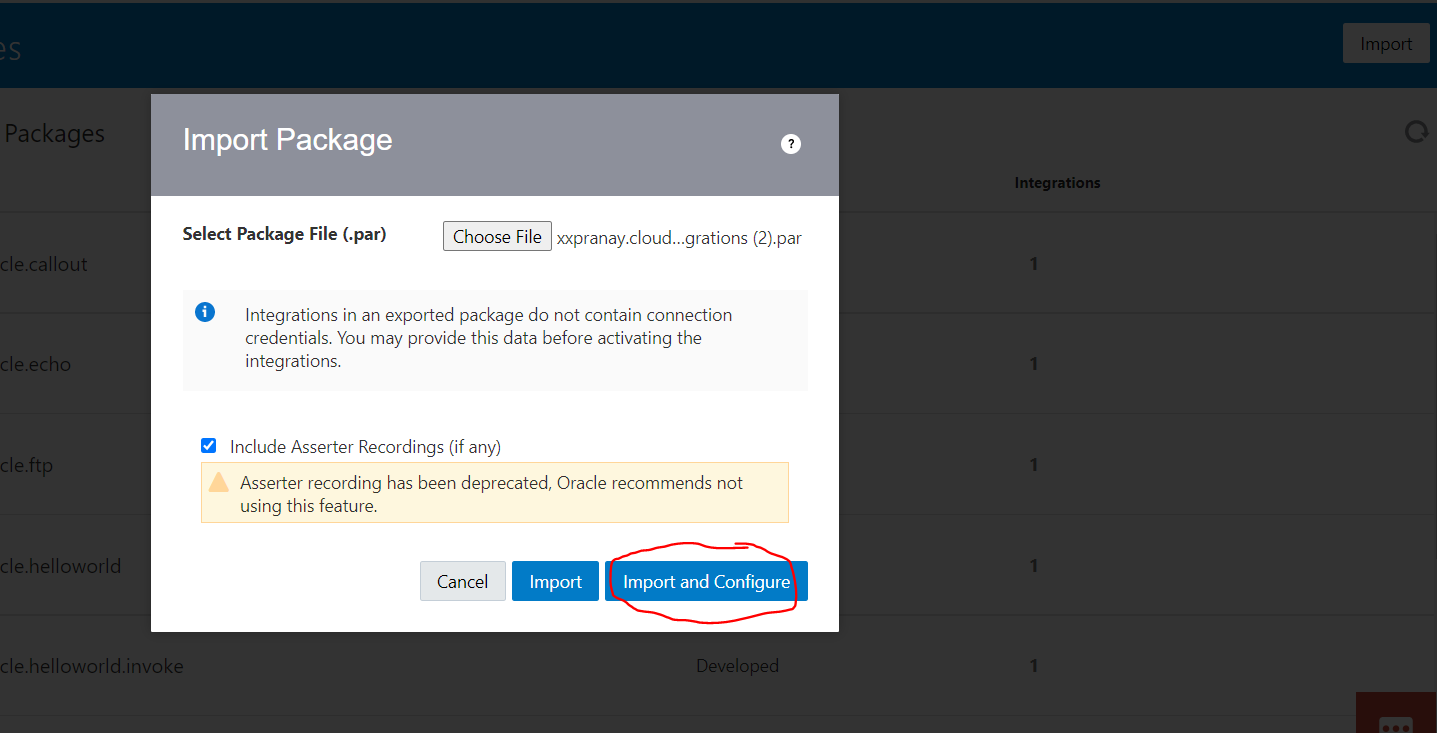
Task: Click integration count in ftp row
Action: [x=1034, y=465]
